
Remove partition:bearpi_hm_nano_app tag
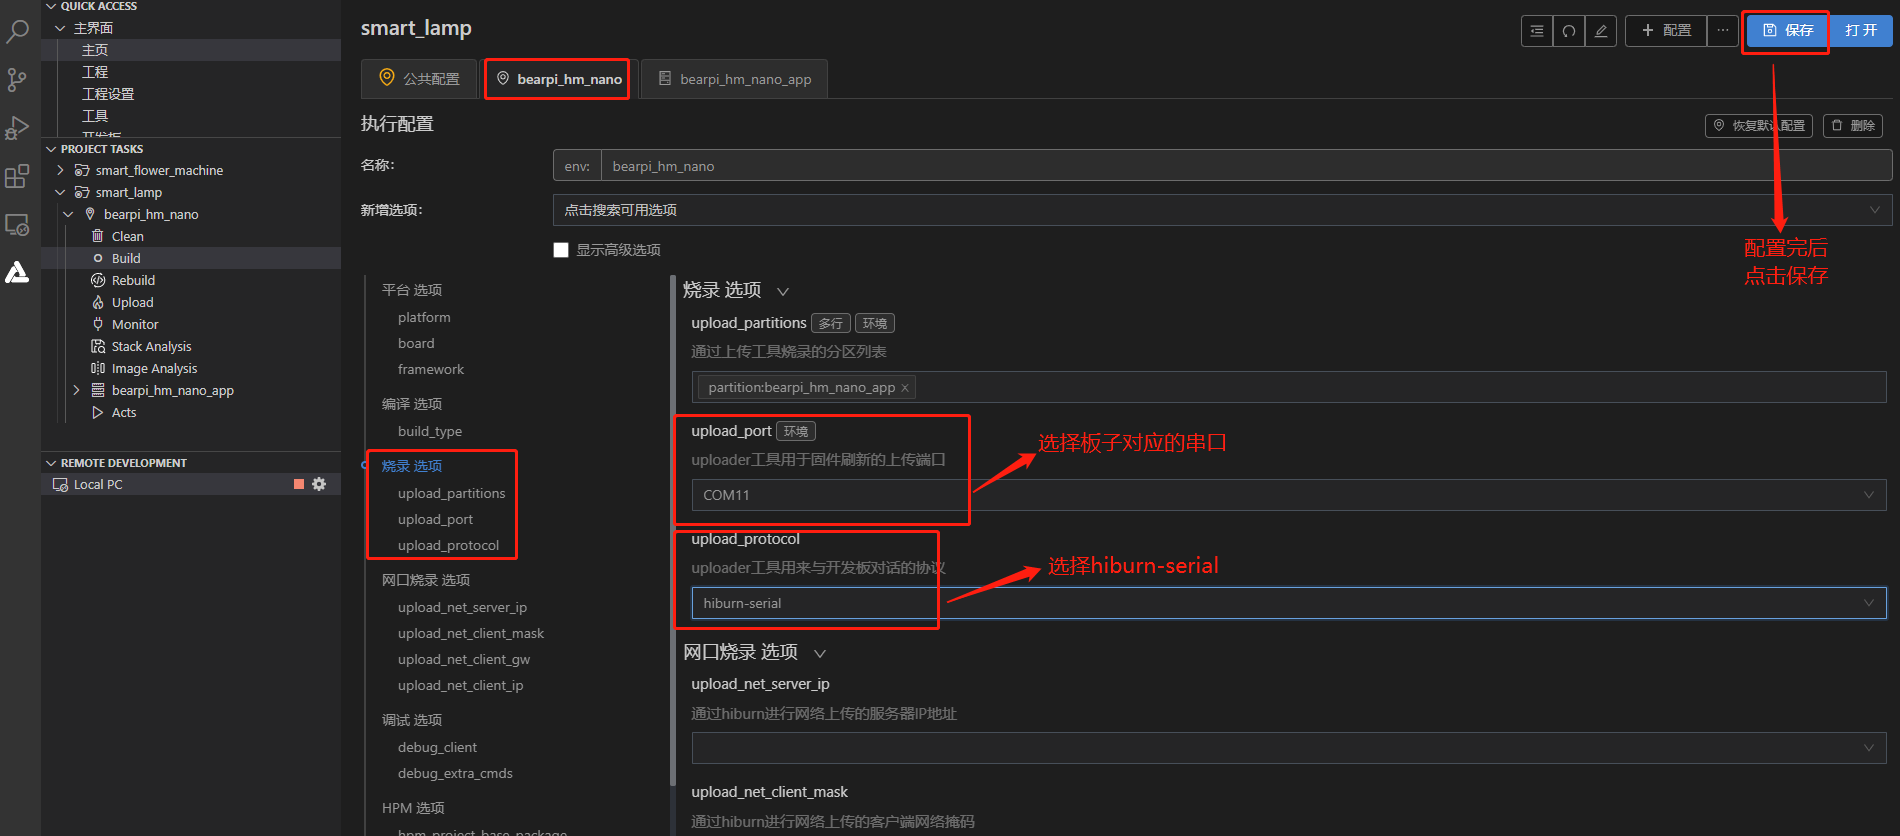(905, 388)
